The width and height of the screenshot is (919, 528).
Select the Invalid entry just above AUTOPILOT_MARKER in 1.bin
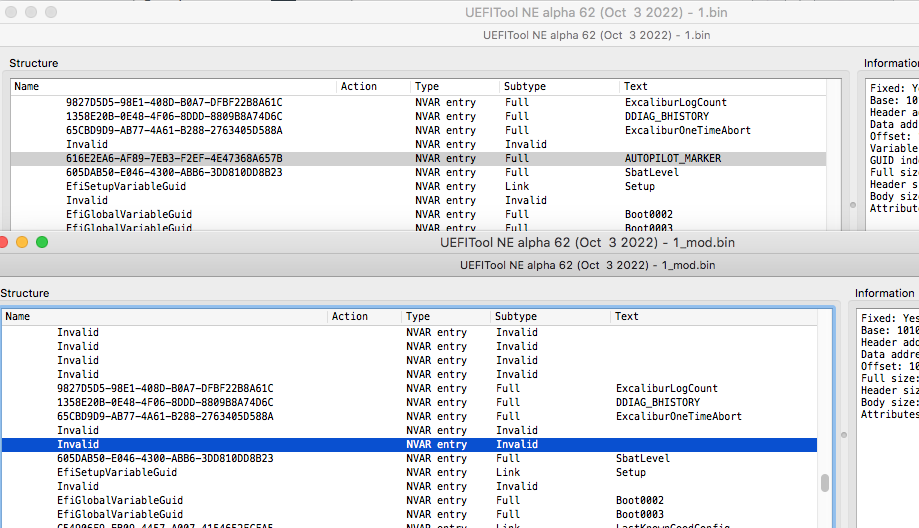pyautogui.click(x=418, y=144)
